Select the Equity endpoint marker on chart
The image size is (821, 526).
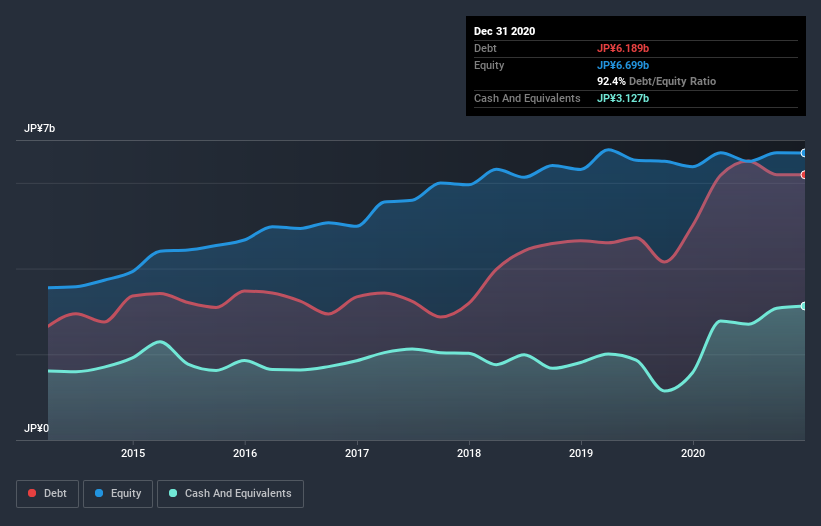804,153
